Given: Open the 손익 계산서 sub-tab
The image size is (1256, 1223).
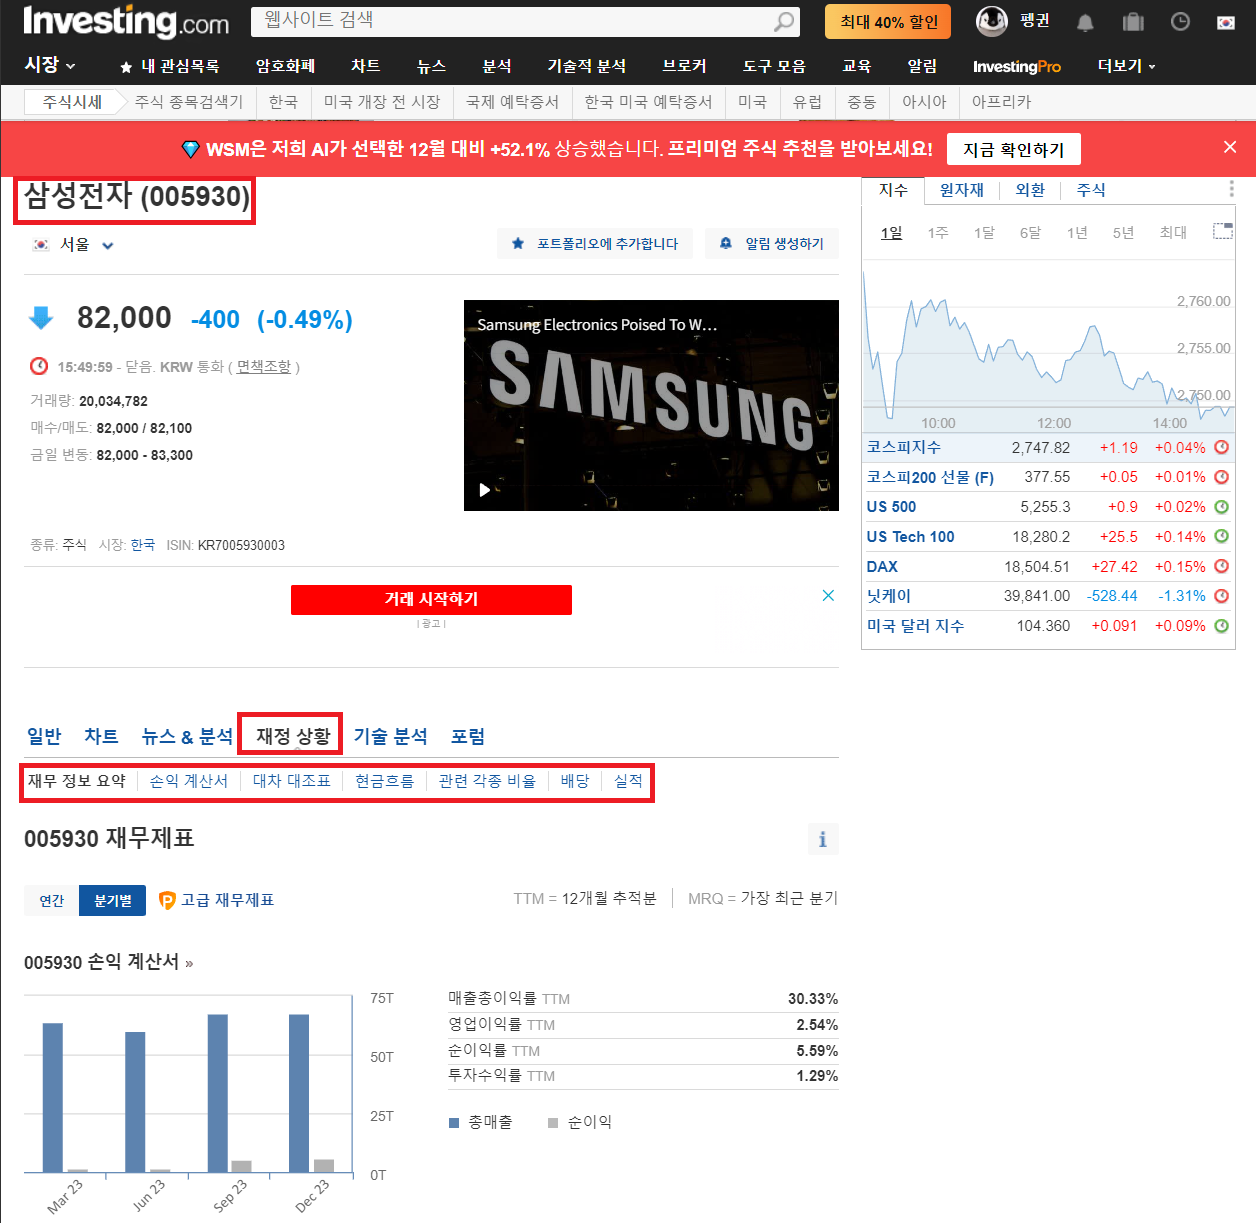Looking at the screenshot, I should click(x=189, y=781).
